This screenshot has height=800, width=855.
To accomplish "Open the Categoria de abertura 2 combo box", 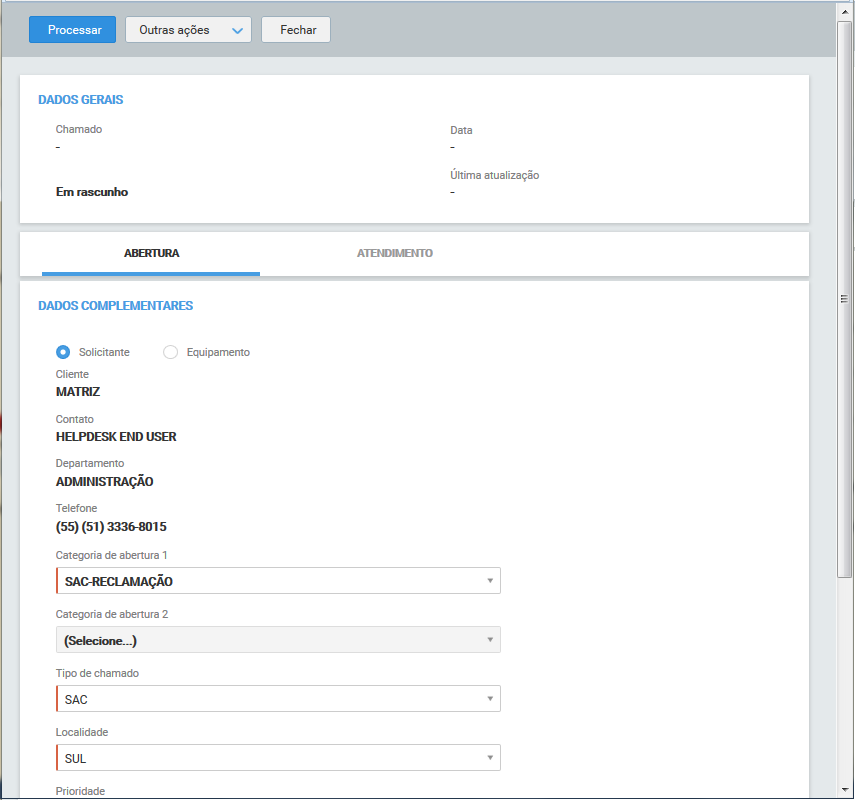I will (x=279, y=640).
